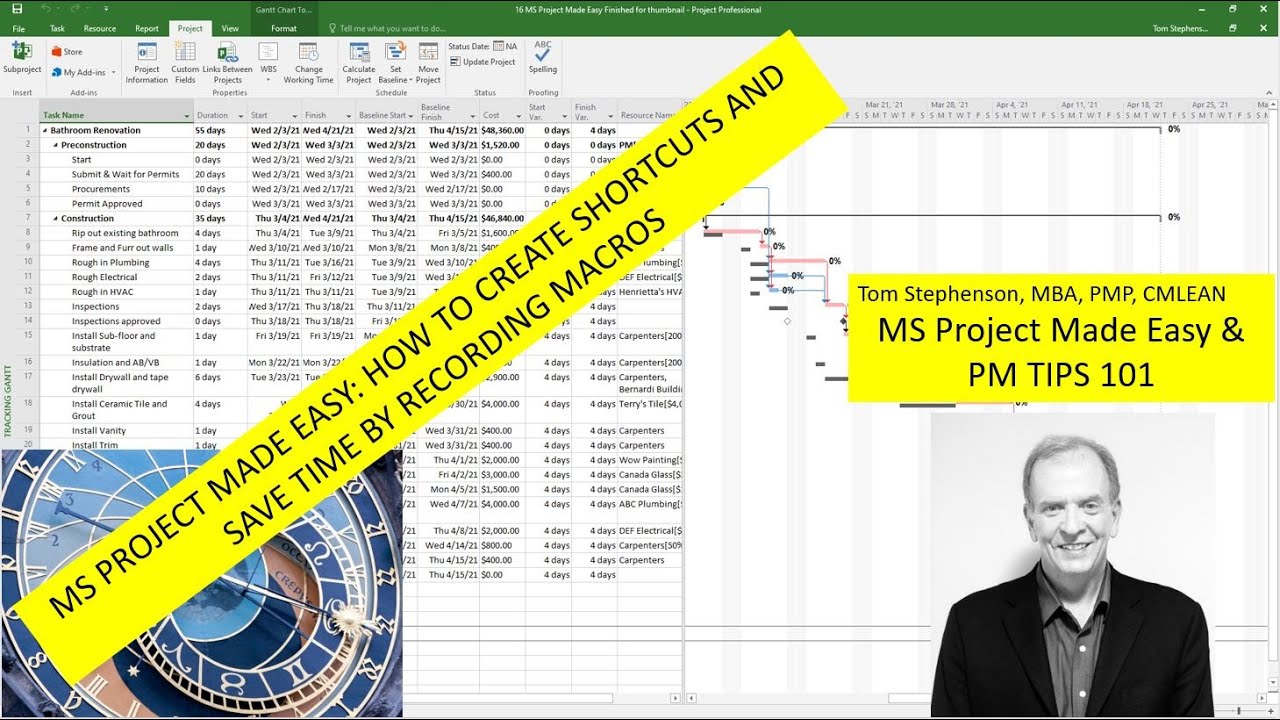Viewport: 1280px width, 720px height.
Task: Select the 'Rough Electrical' task
Action: tap(104, 277)
